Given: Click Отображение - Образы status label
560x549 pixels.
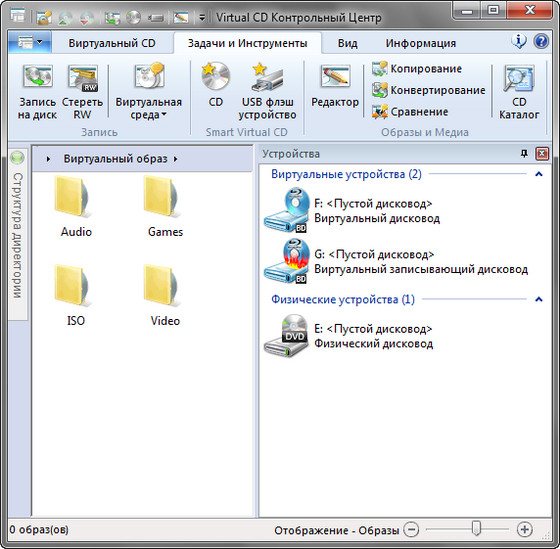Looking at the screenshot, I should (x=336, y=530).
